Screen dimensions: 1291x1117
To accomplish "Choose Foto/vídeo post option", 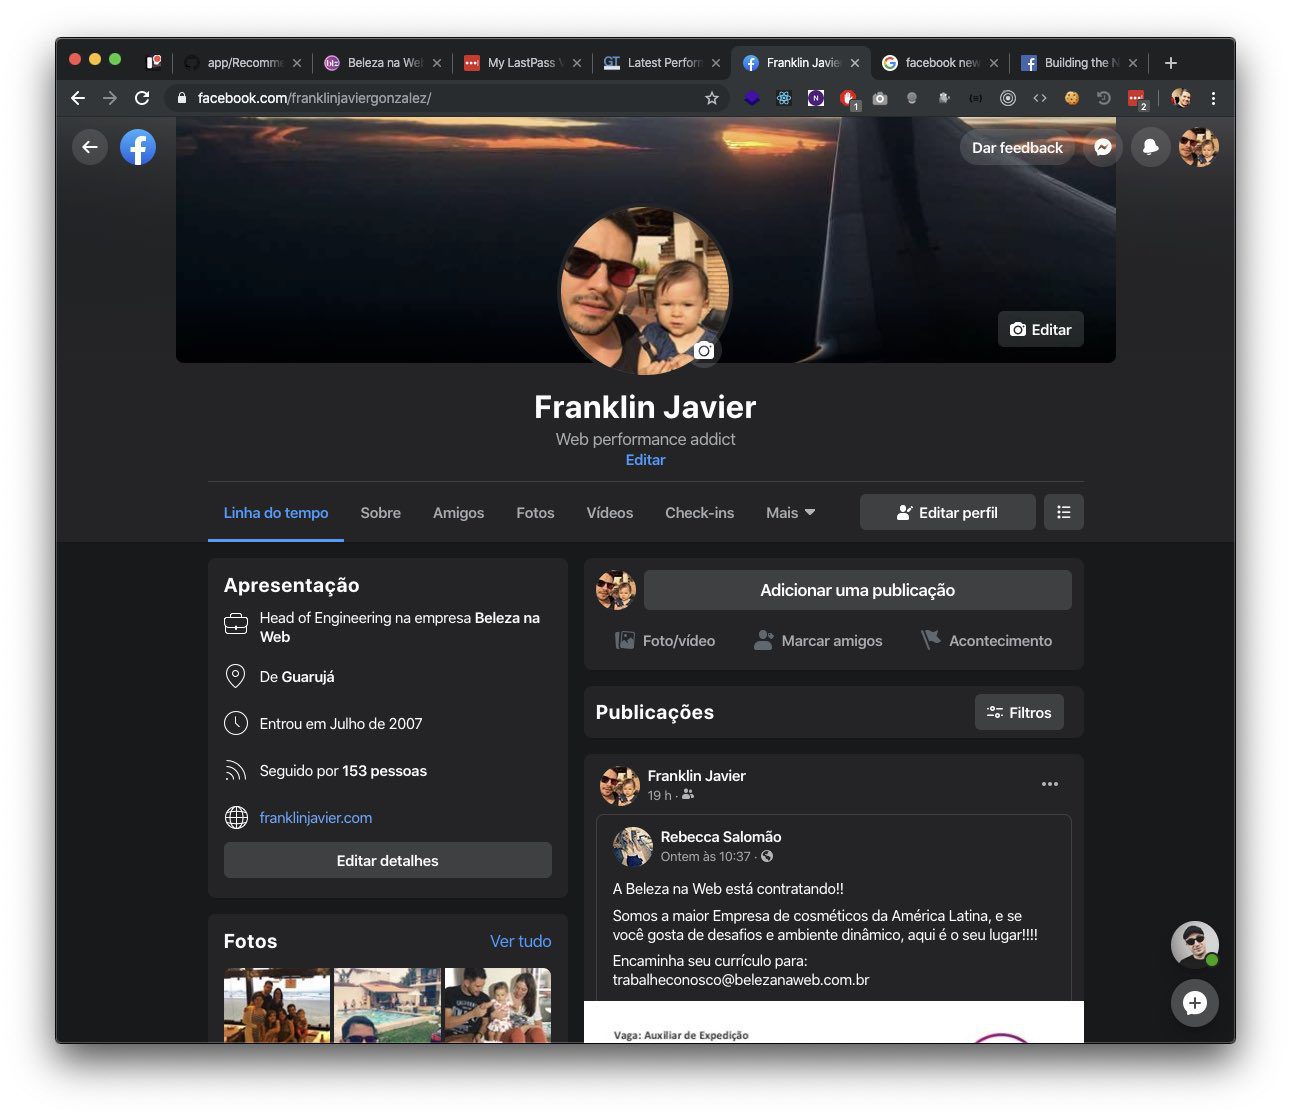I will tap(665, 640).
